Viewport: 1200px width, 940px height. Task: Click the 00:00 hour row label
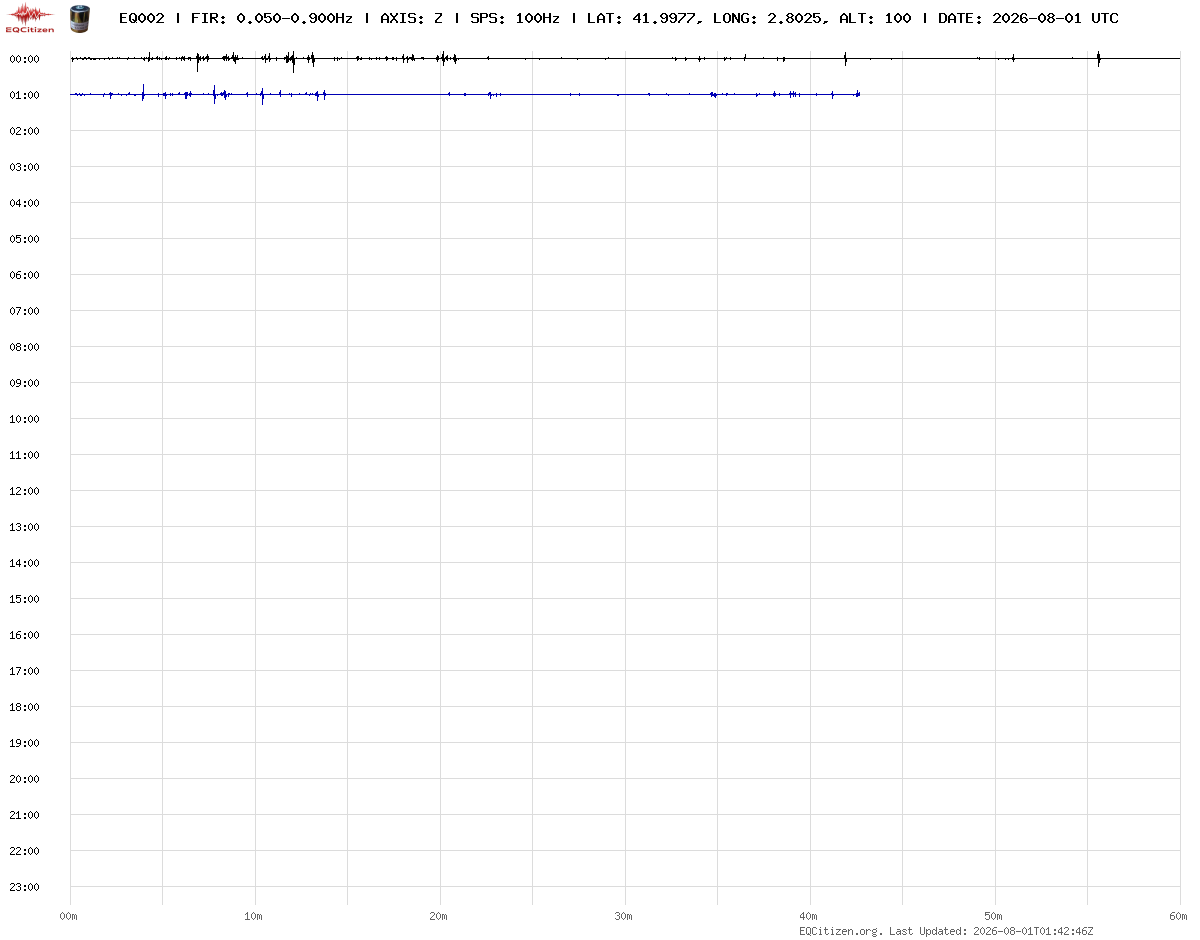[24, 59]
